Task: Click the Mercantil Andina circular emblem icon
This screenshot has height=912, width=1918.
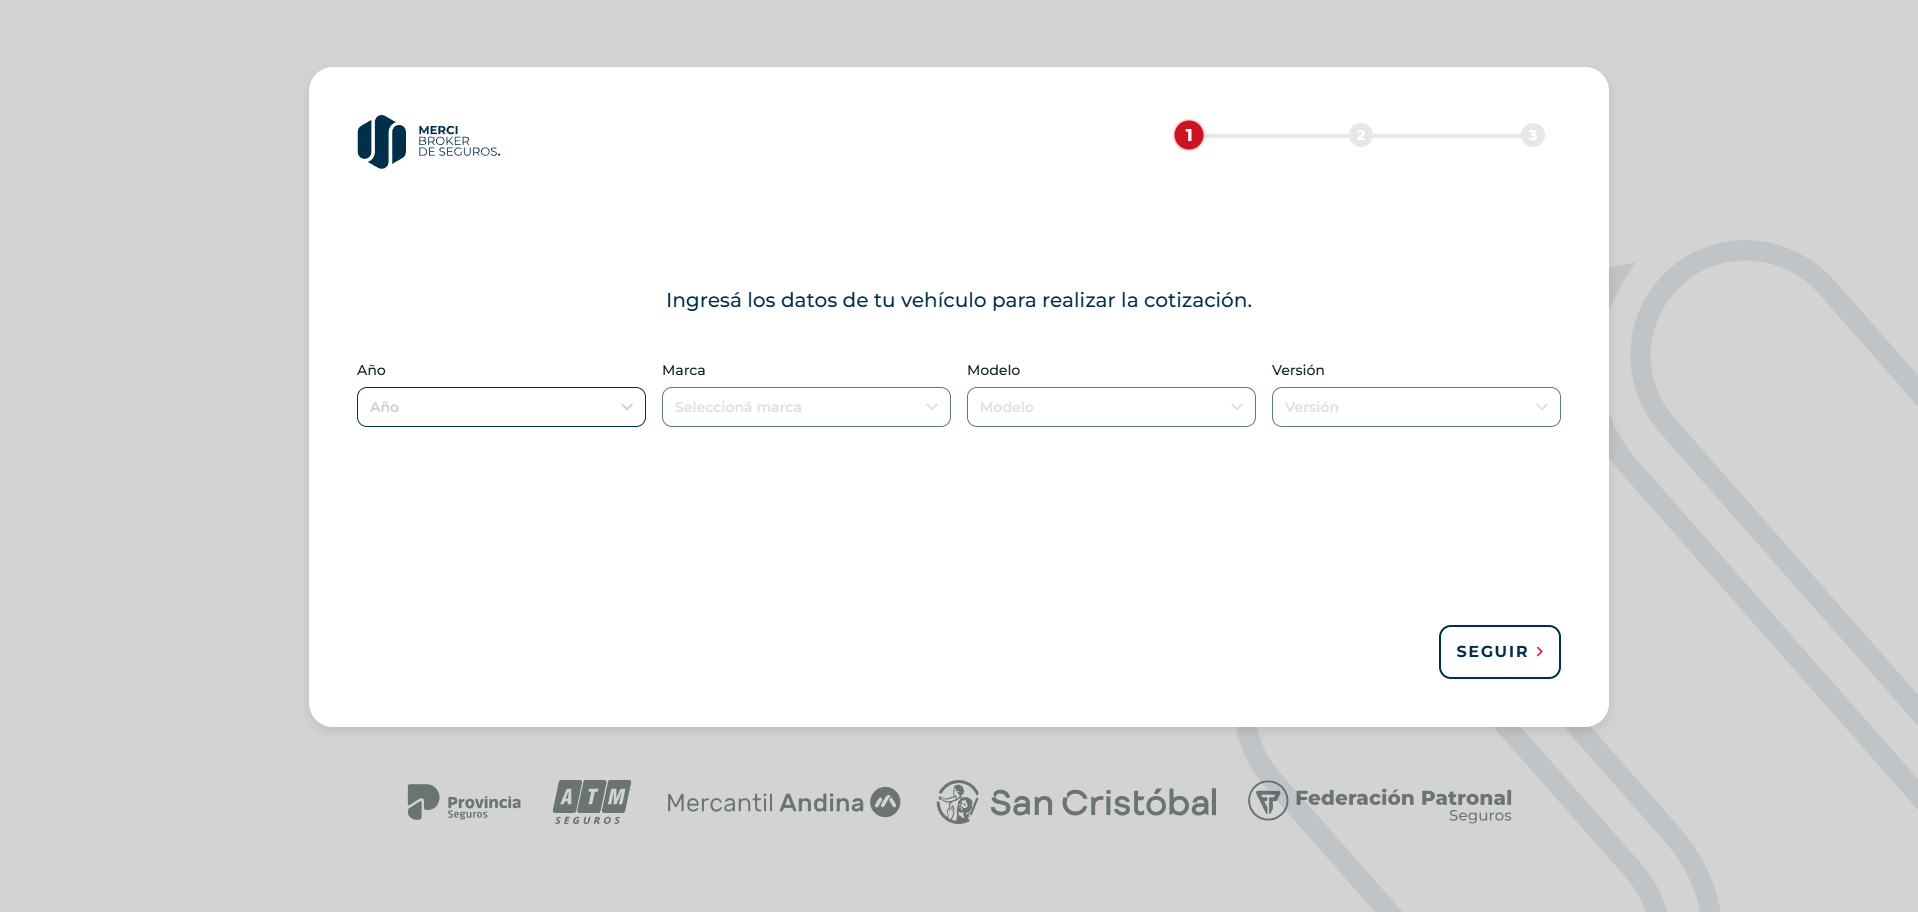Action: (x=884, y=802)
